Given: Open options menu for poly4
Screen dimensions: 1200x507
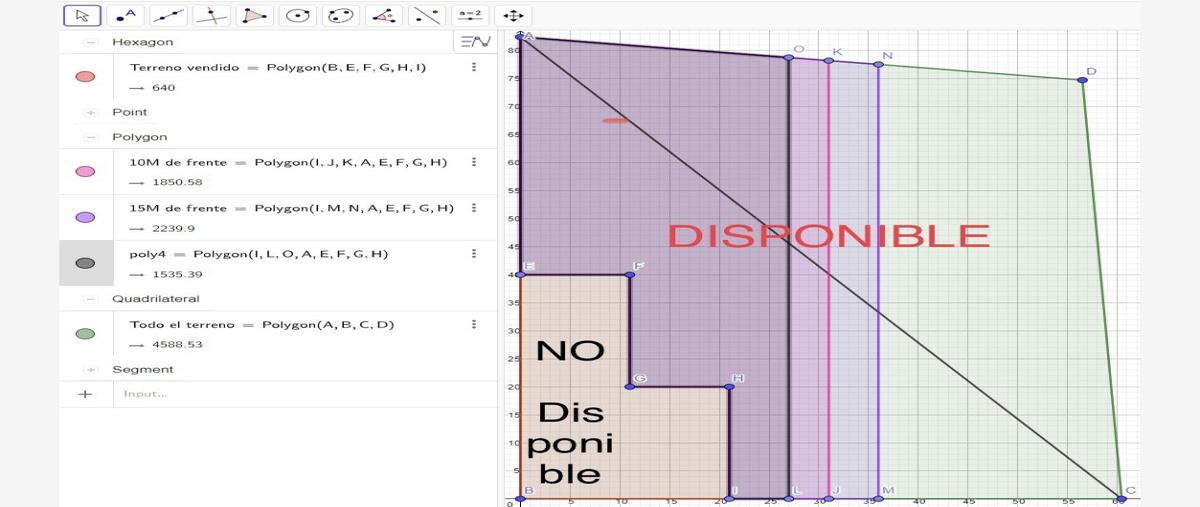Looking at the screenshot, I should (474, 254).
